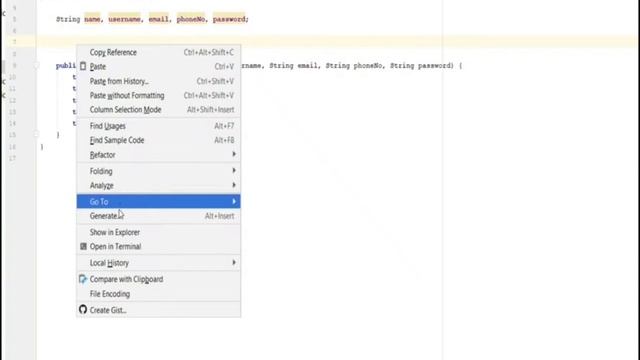
Task: Expand Local History submenu arrow
Action: [234, 262]
